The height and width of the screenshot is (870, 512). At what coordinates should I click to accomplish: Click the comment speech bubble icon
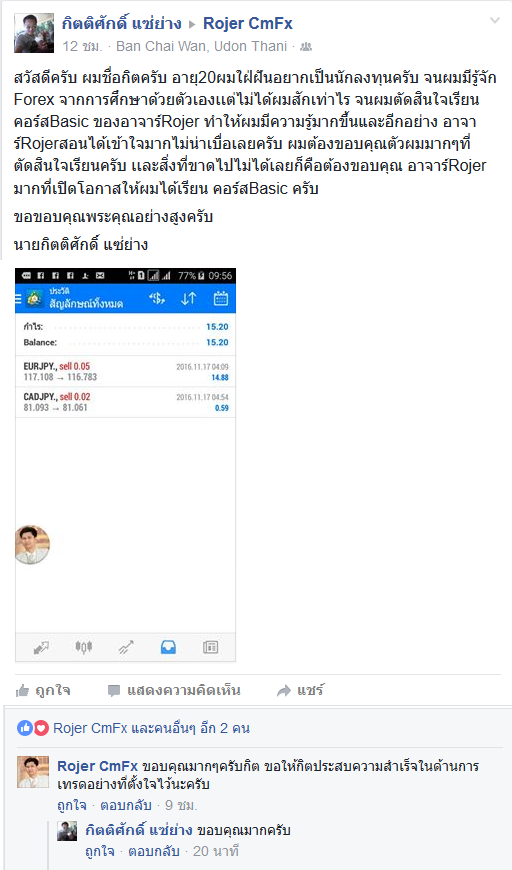pyautogui.click(x=114, y=691)
